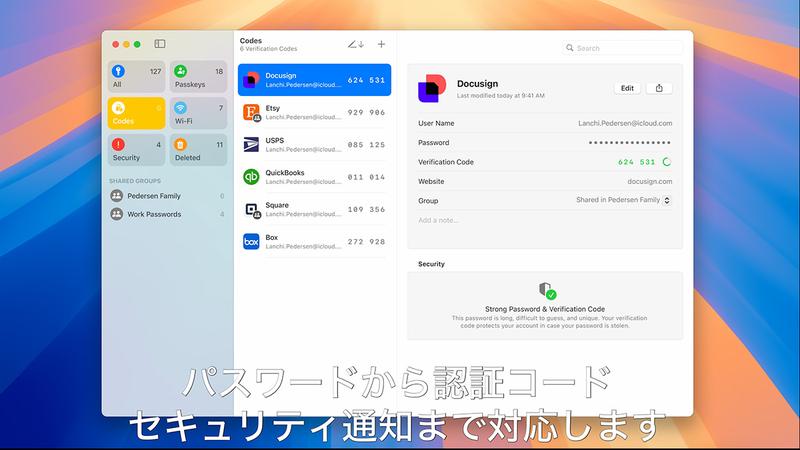Select the Square code entry
Viewport: 800px width, 450px height.
(314, 209)
